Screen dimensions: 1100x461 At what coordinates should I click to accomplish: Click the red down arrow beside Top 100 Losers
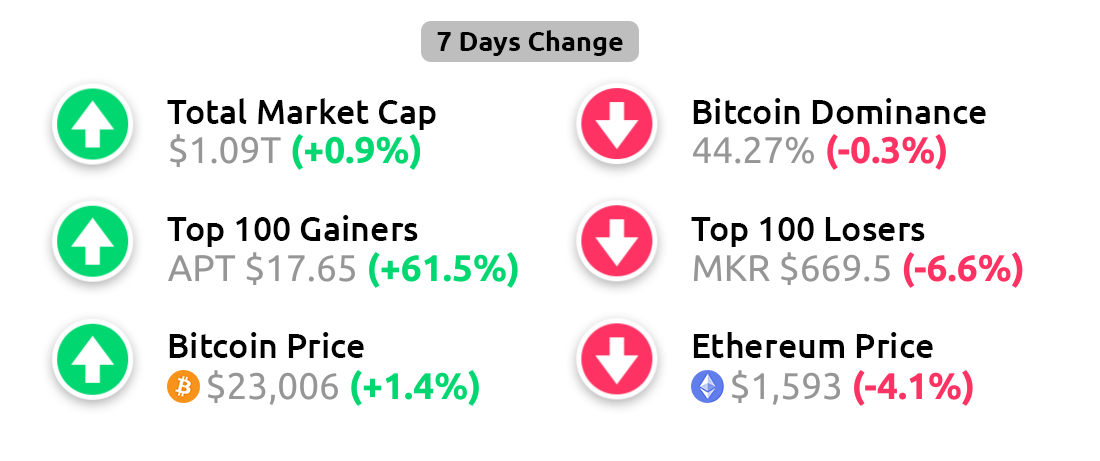(x=617, y=241)
